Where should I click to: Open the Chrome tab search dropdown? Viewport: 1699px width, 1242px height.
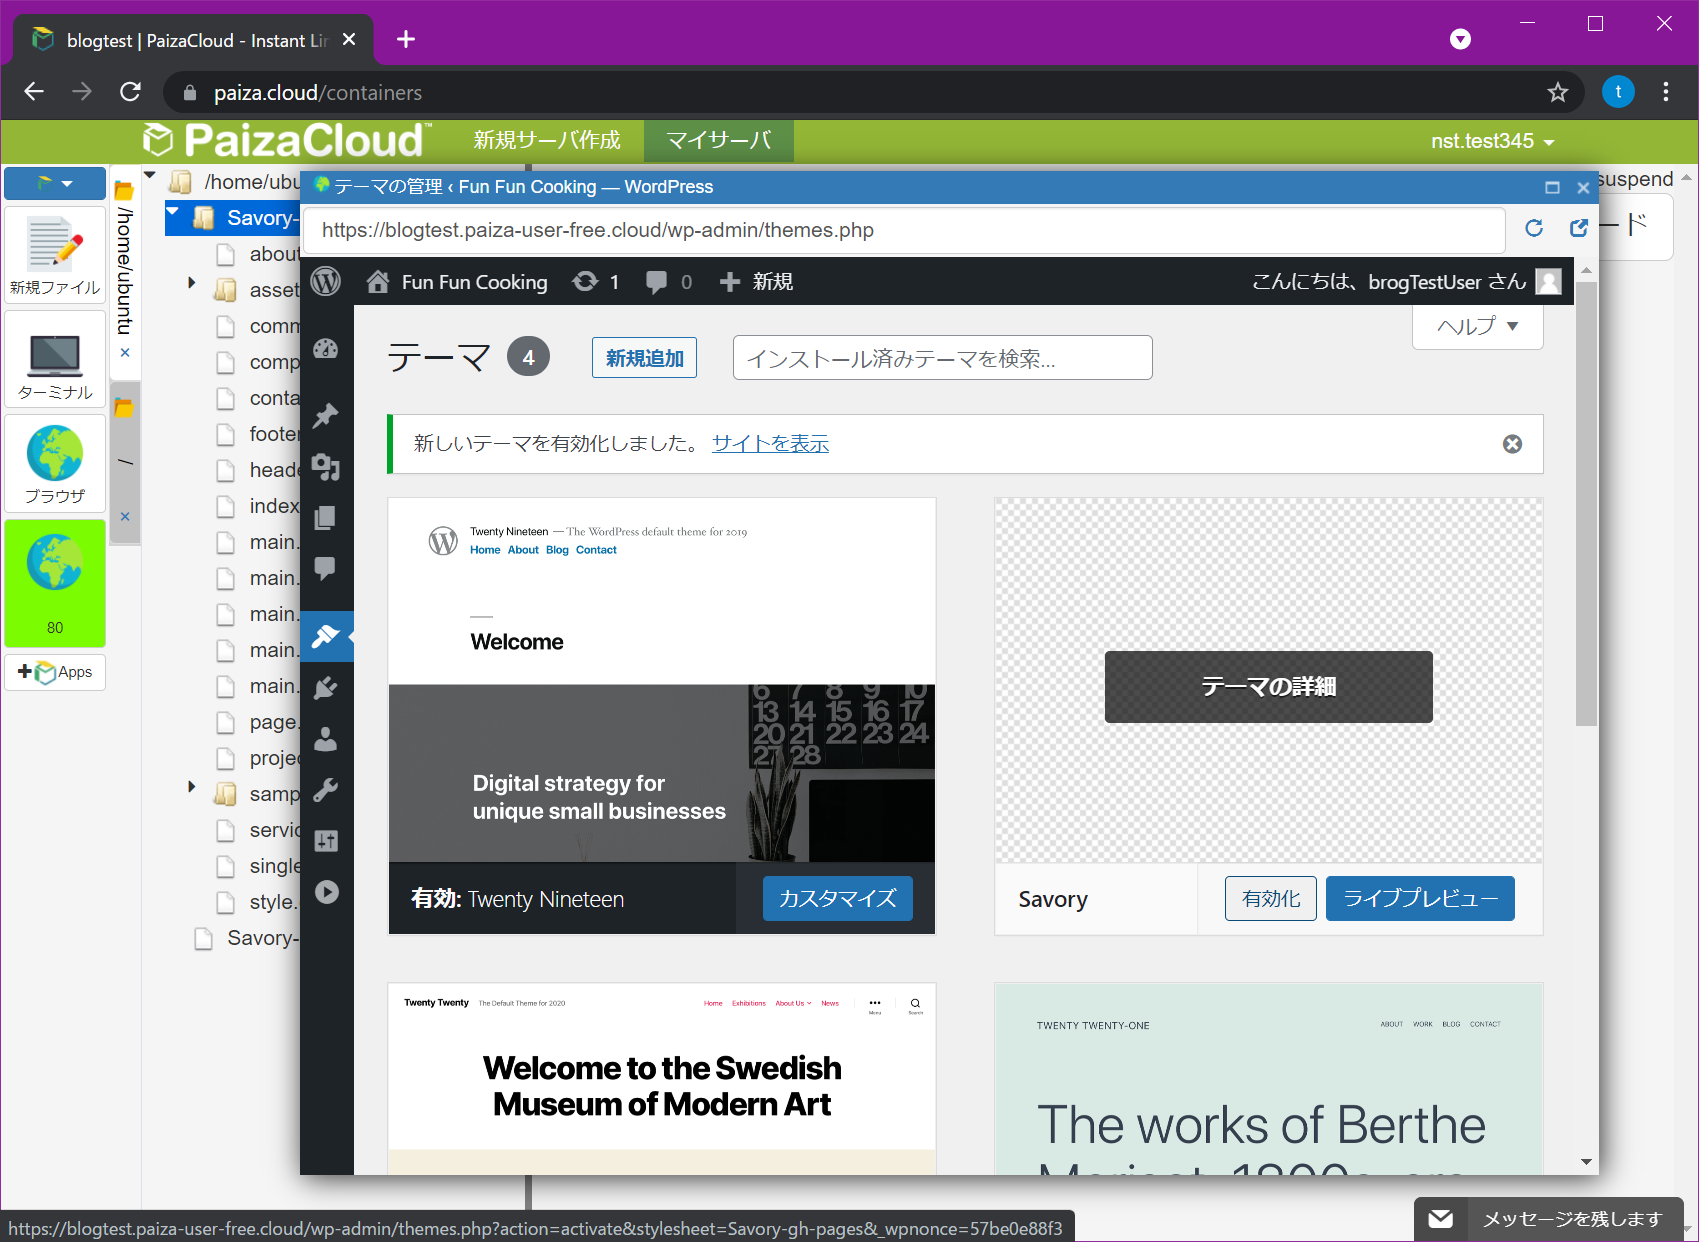1460,39
